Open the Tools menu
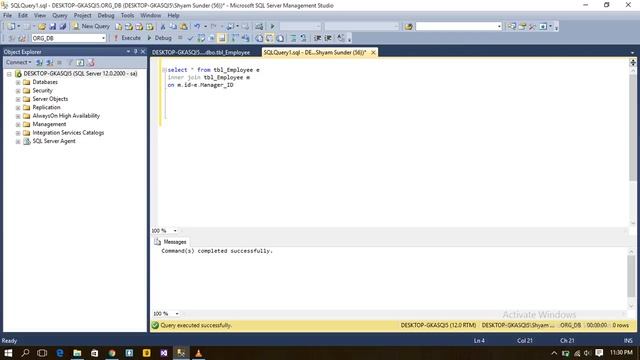The image size is (640, 360). pos(127,15)
